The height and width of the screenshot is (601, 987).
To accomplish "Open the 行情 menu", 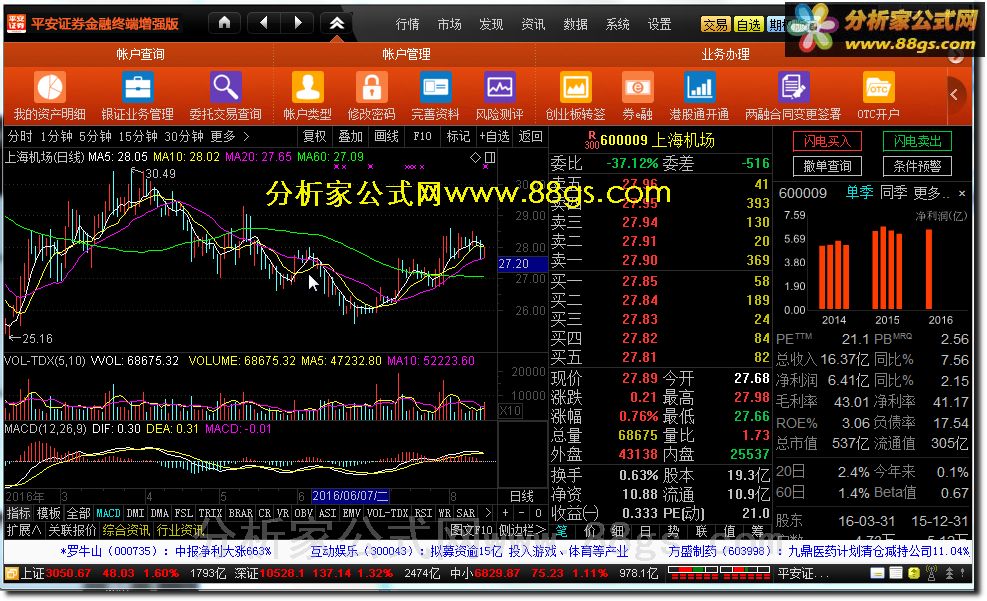I will (407, 24).
